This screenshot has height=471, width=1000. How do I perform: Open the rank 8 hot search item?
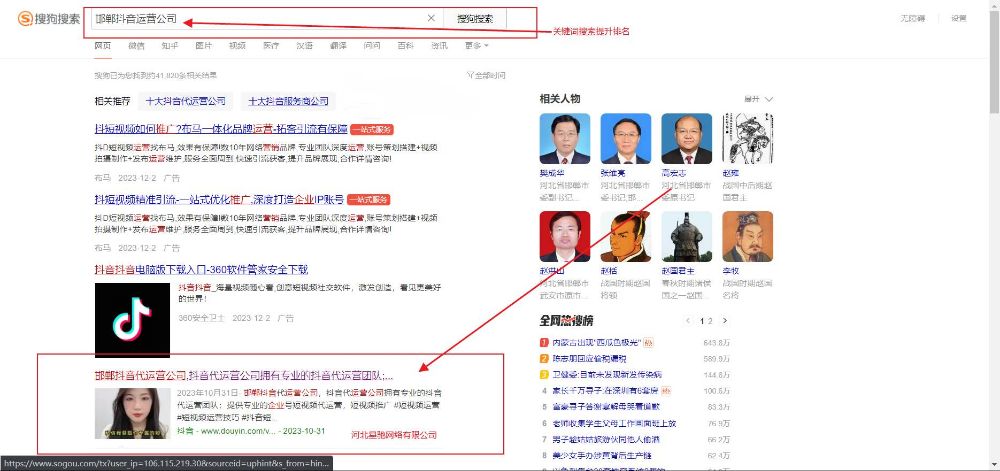pos(601,456)
